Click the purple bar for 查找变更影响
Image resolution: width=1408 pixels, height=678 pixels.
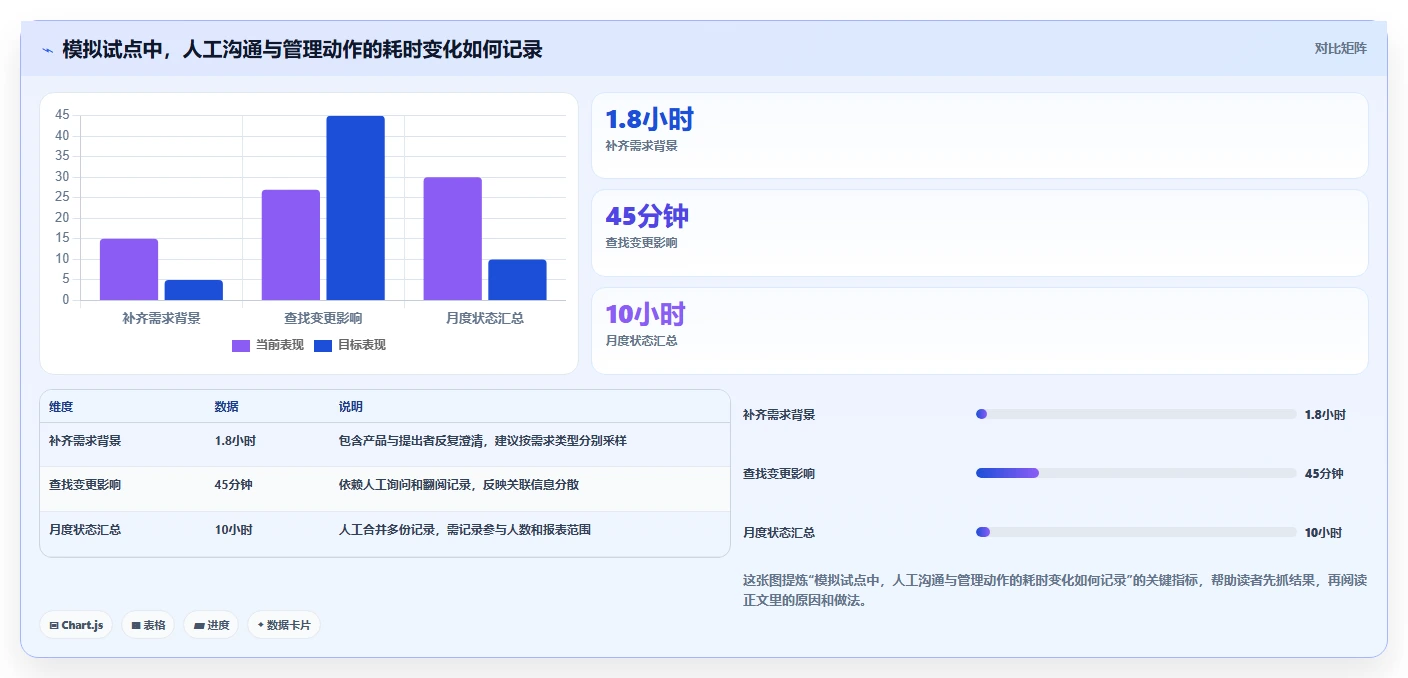(x=291, y=245)
